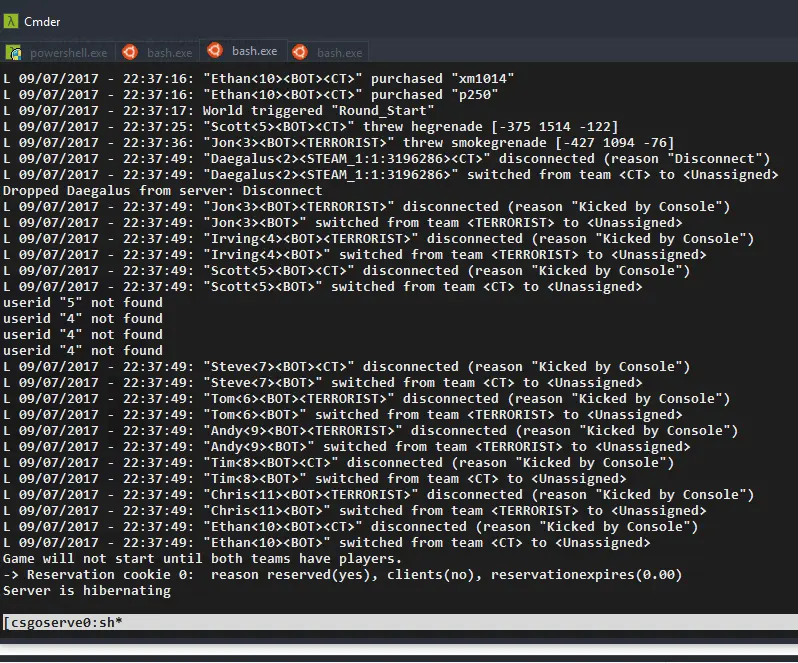Click Jon<3> disconnected Kicked by Console line
The width and height of the screenshot is (798, 663).
(366, 207)
